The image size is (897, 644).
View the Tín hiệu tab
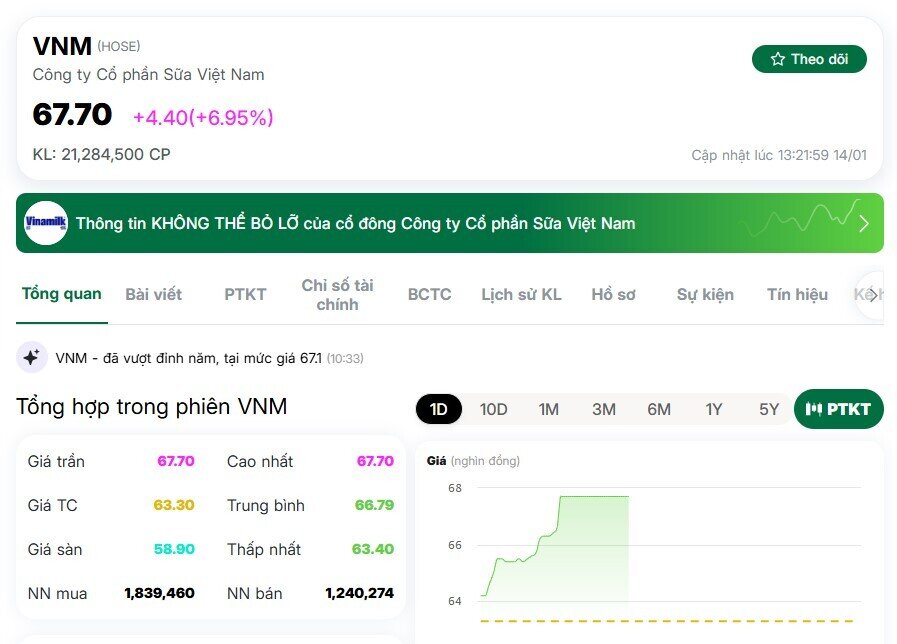tap(796, 294)
